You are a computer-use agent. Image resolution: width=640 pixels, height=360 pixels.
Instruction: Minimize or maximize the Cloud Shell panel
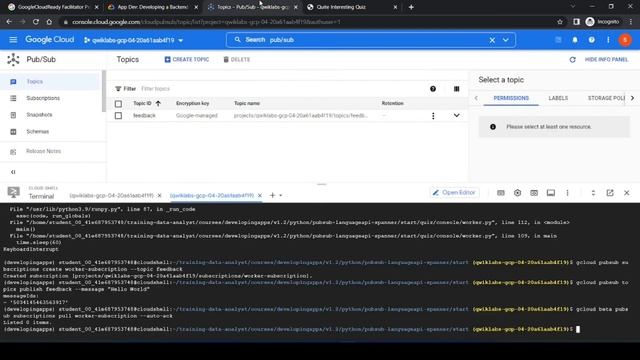(x=593, y=193)
